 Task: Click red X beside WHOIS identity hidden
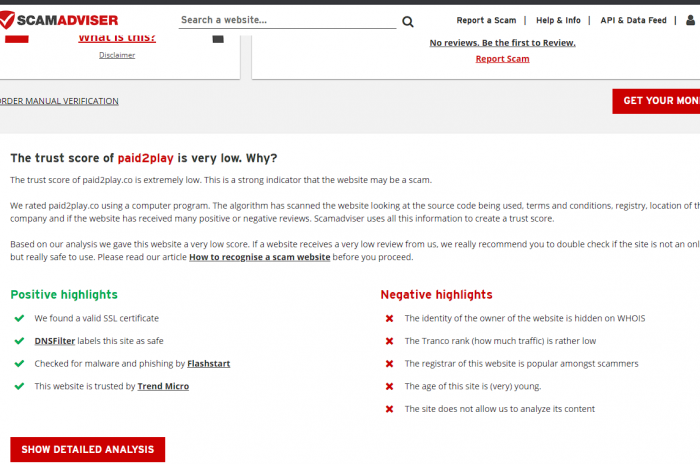pyautogui.click(x=389, y=319)
